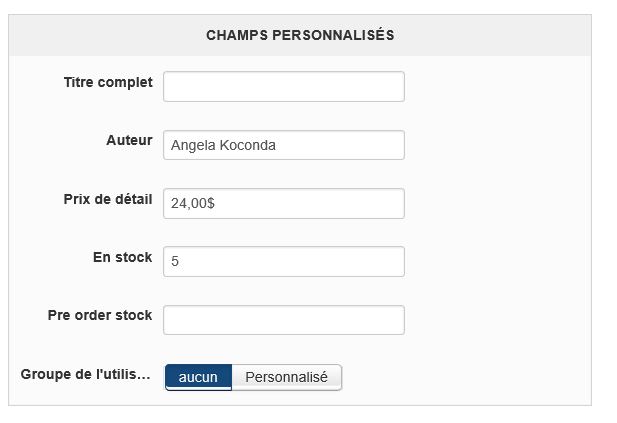Click the gray header bar beside the title
The height and width of the screenshot is (423, 617).
(500, 35)
